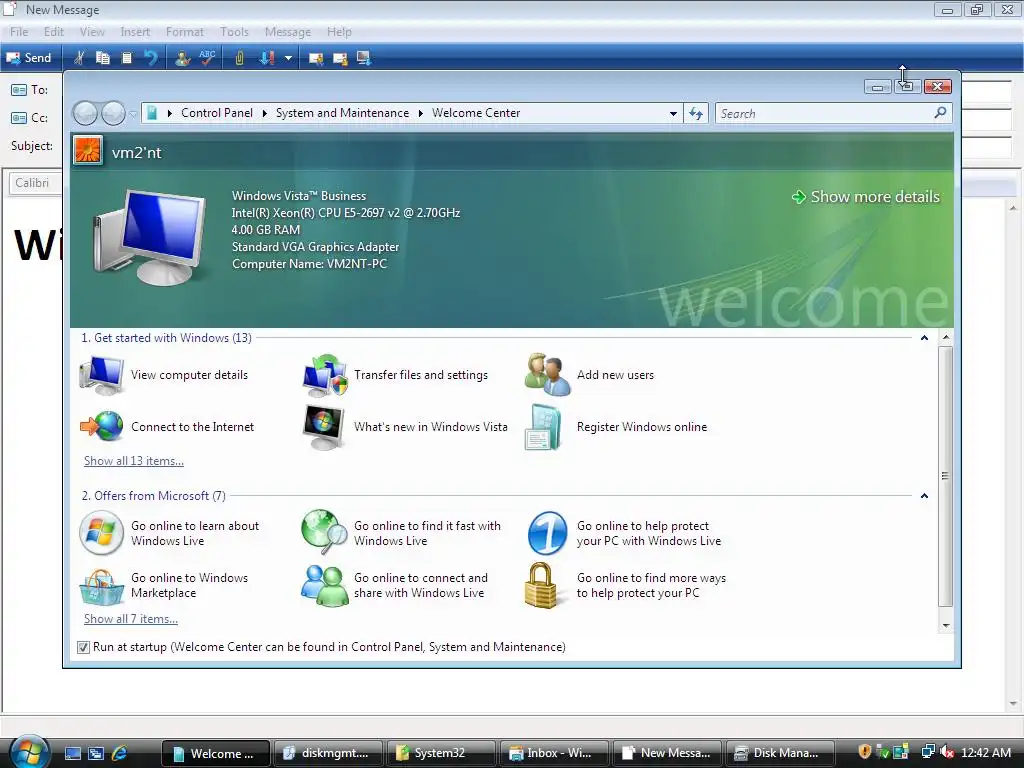Switch to the System32 taskbar button
This screenshot has width=1024, height=768.
tap(441, 753)
